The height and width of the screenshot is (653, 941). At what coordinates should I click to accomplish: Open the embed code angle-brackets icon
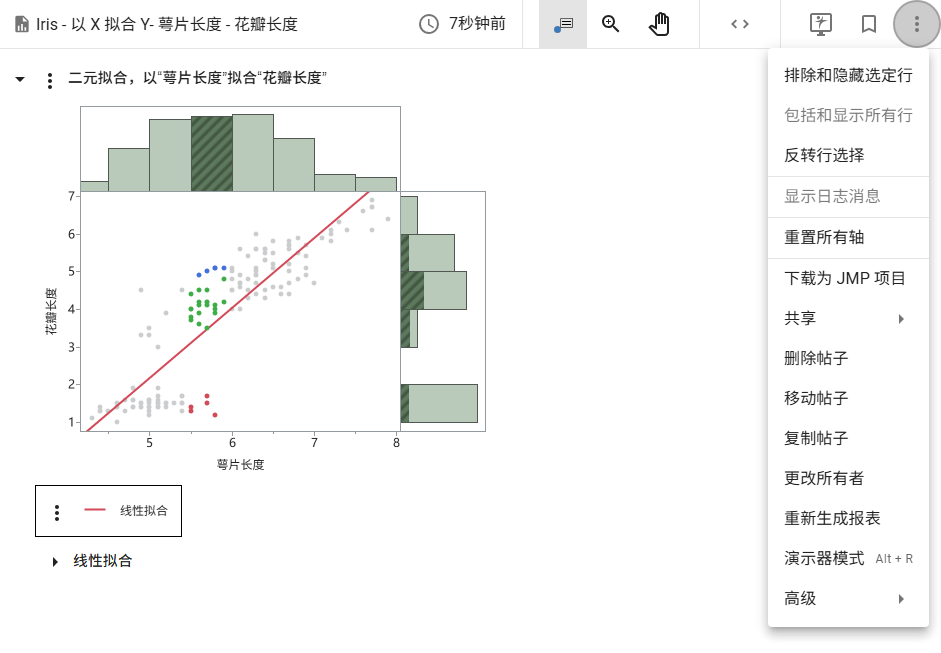tap(739, 24)
